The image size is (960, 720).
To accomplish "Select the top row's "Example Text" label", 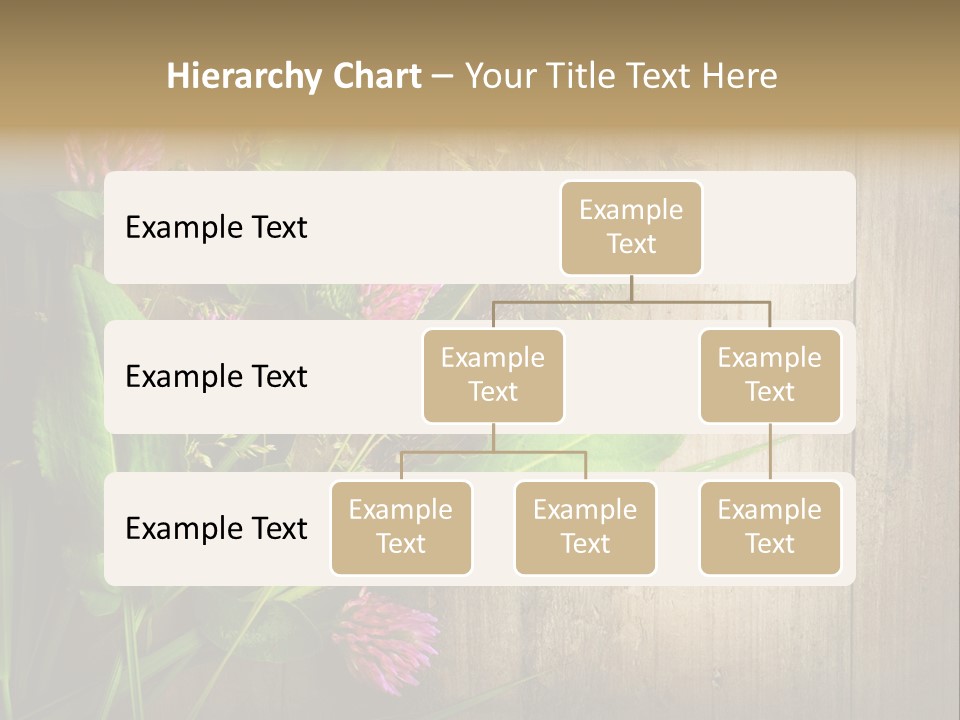I will [216, 228].
